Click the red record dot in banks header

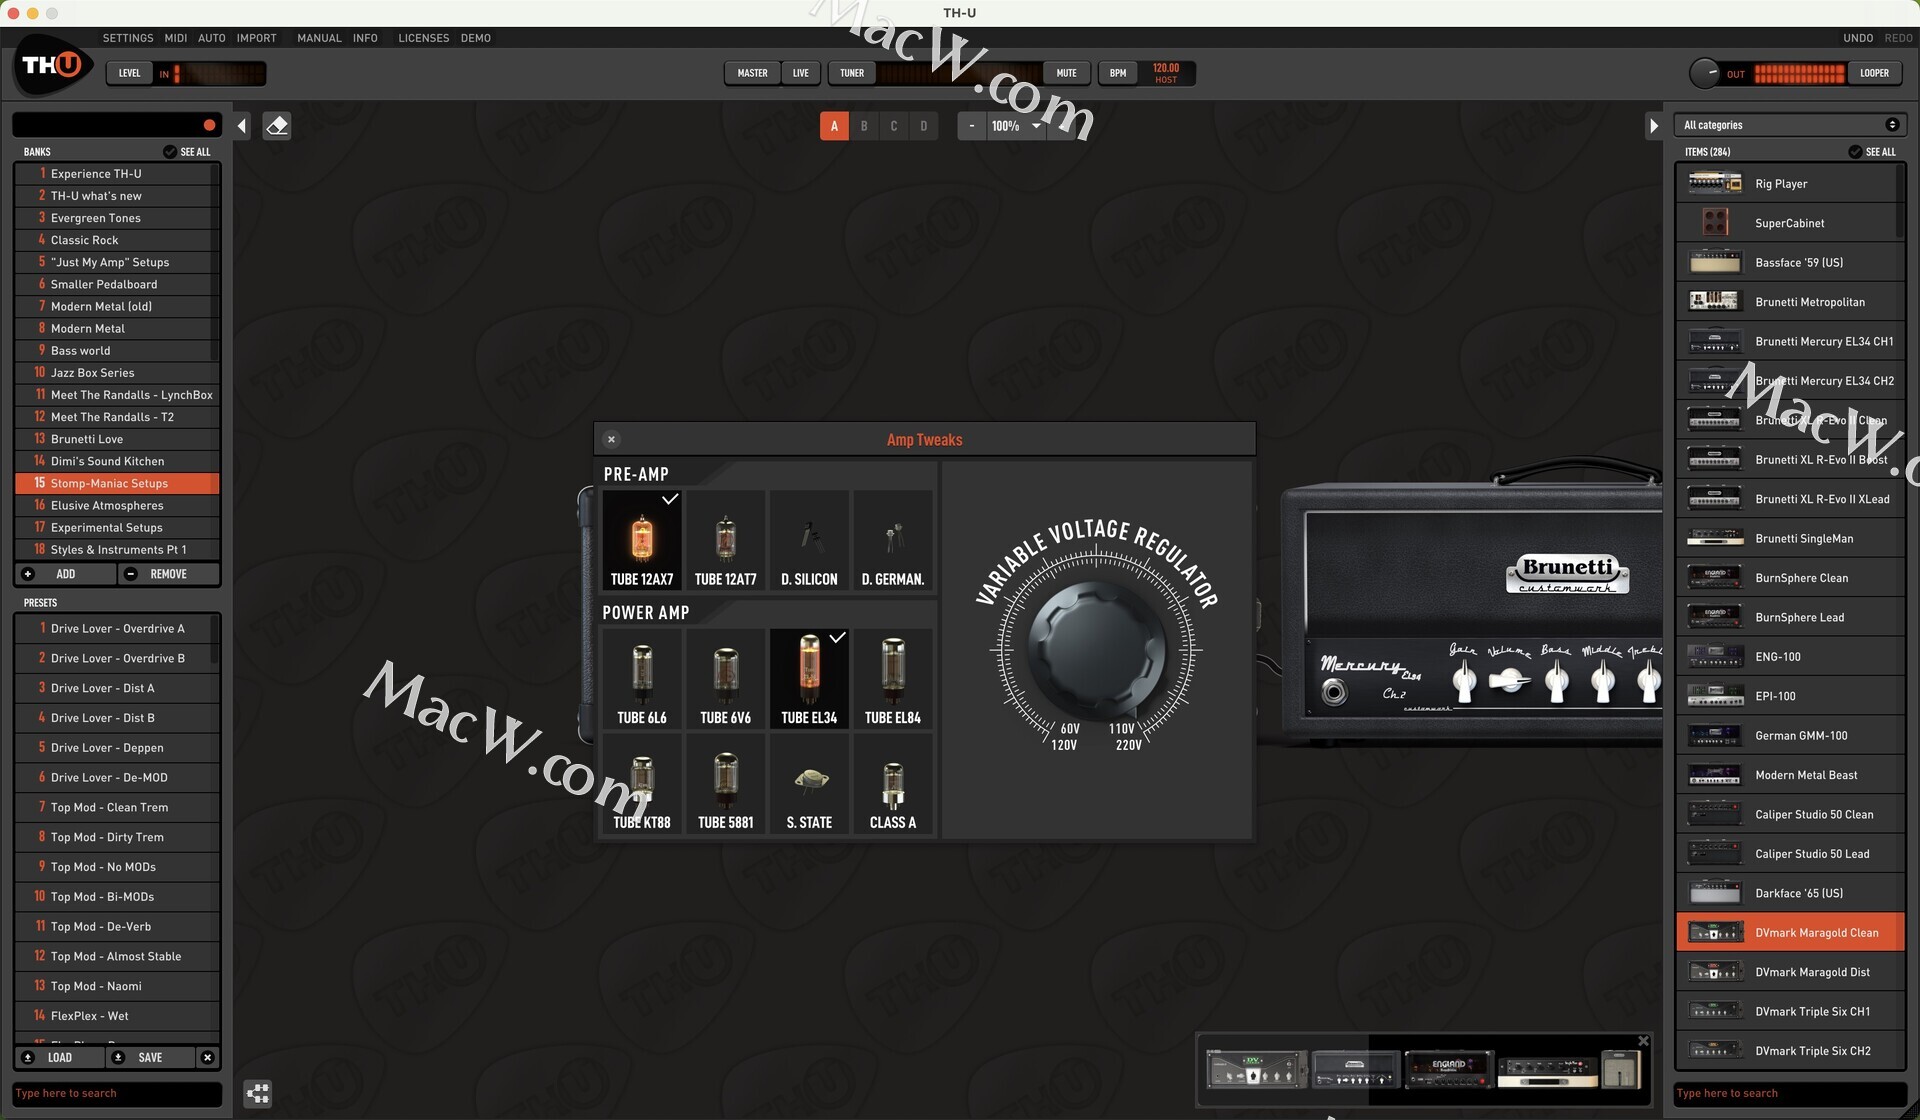pyautogui.click(x=209, y=125)
